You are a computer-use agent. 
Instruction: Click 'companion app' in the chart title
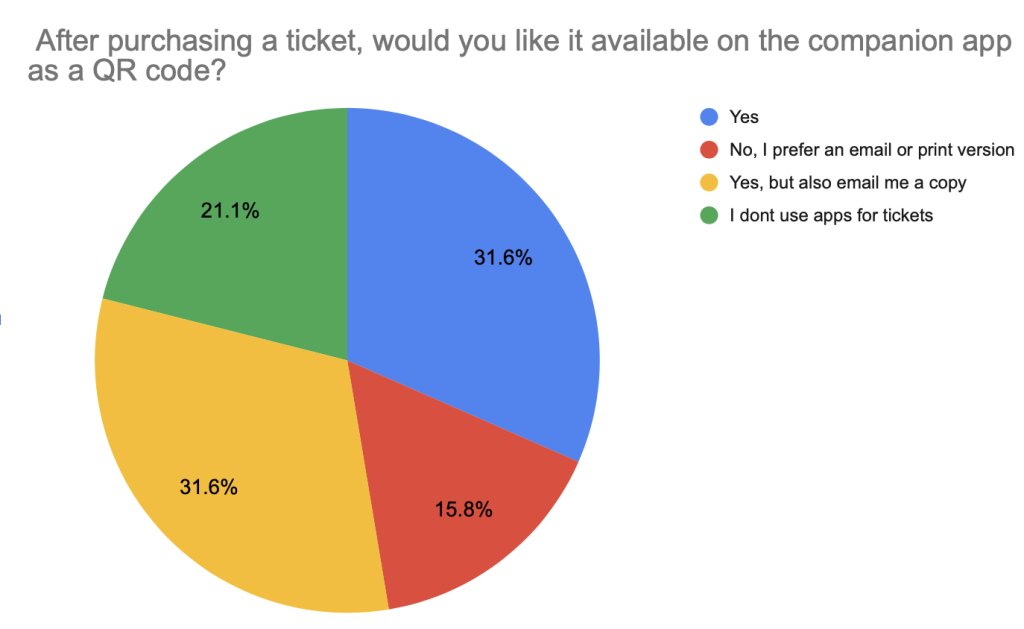(x=915, y=45)
